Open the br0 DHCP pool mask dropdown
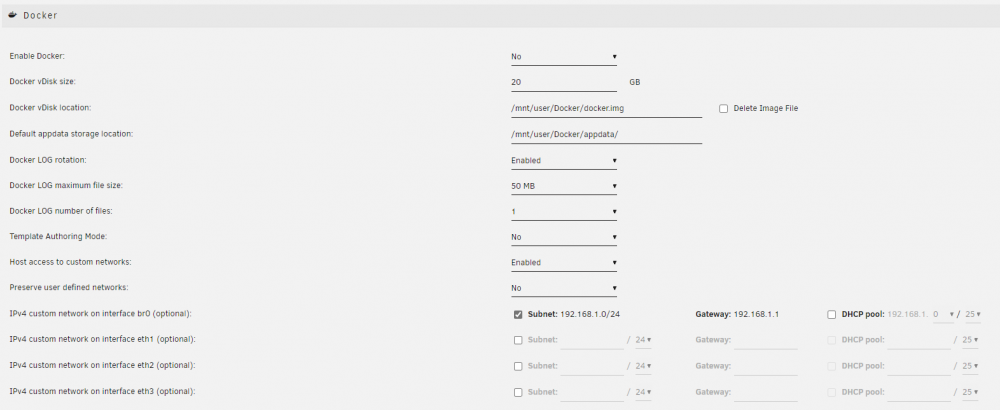1000x410 pixels. [x=973, y=314]
